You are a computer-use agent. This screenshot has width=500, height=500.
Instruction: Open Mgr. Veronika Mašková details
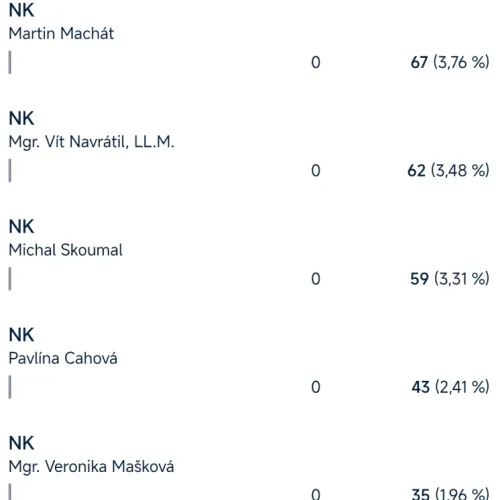(x=91, y=467)
